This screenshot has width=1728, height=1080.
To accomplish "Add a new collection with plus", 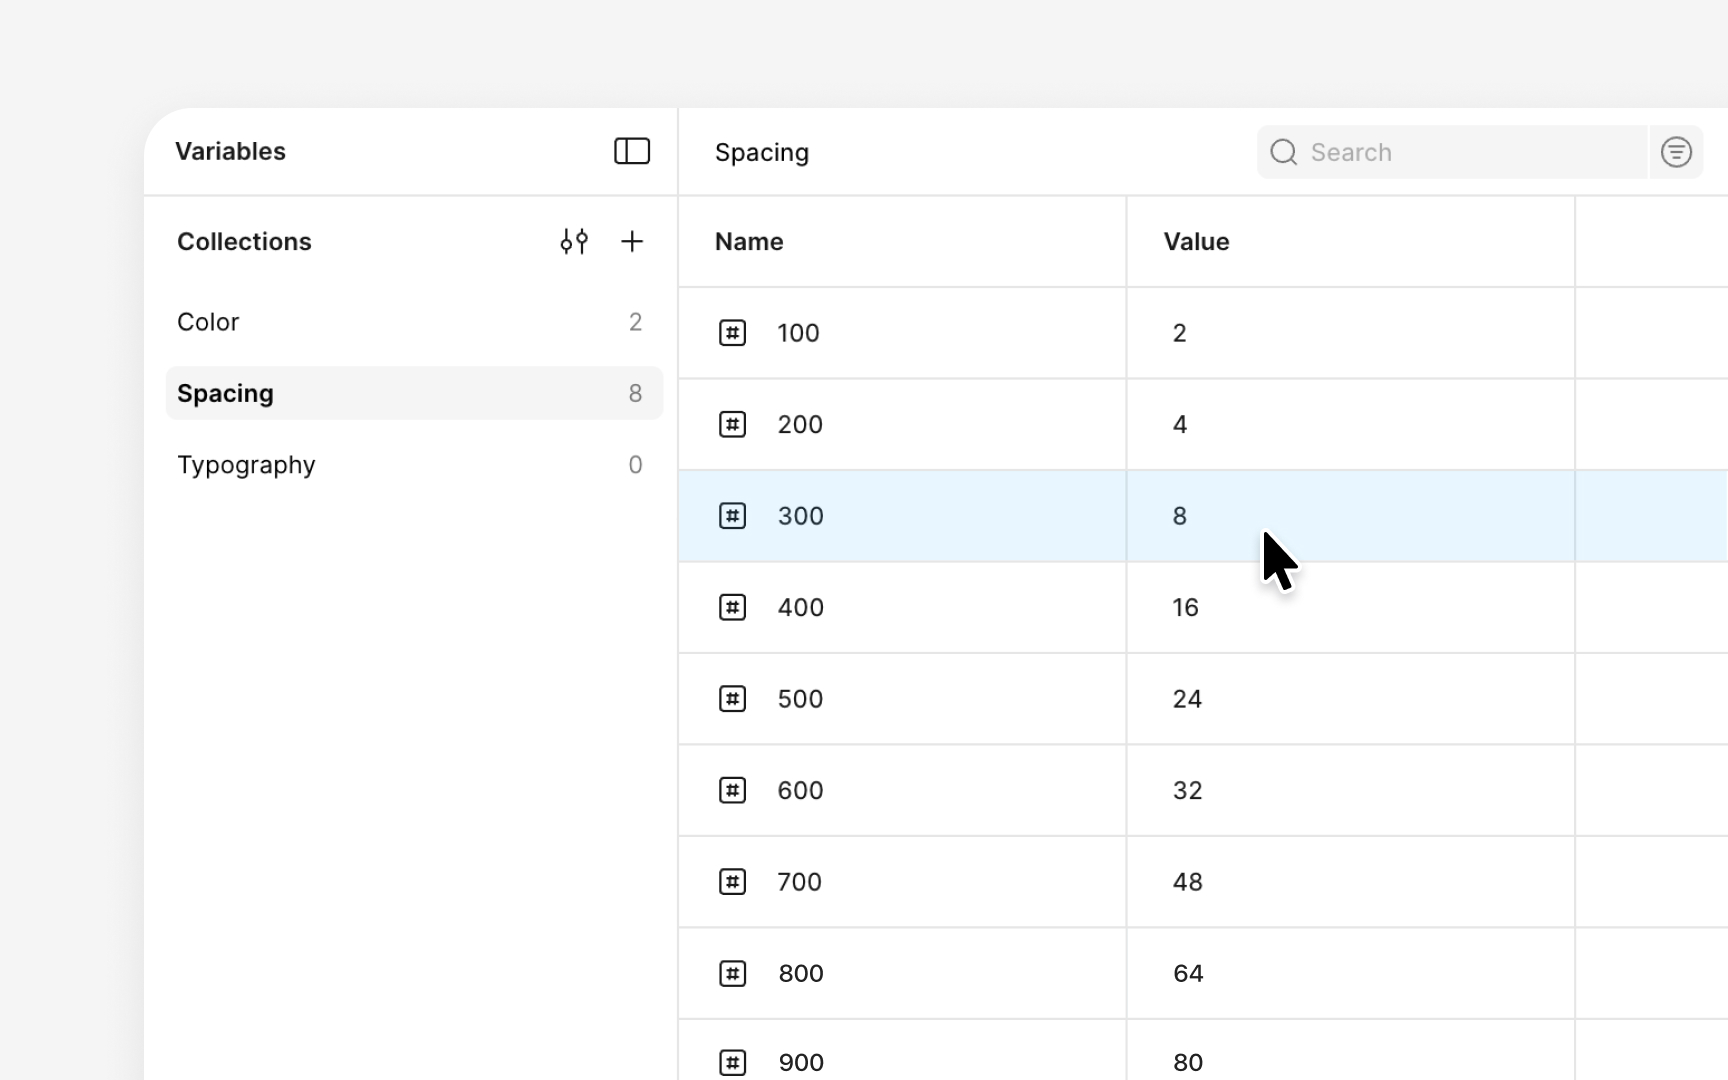I will point(632,241).
